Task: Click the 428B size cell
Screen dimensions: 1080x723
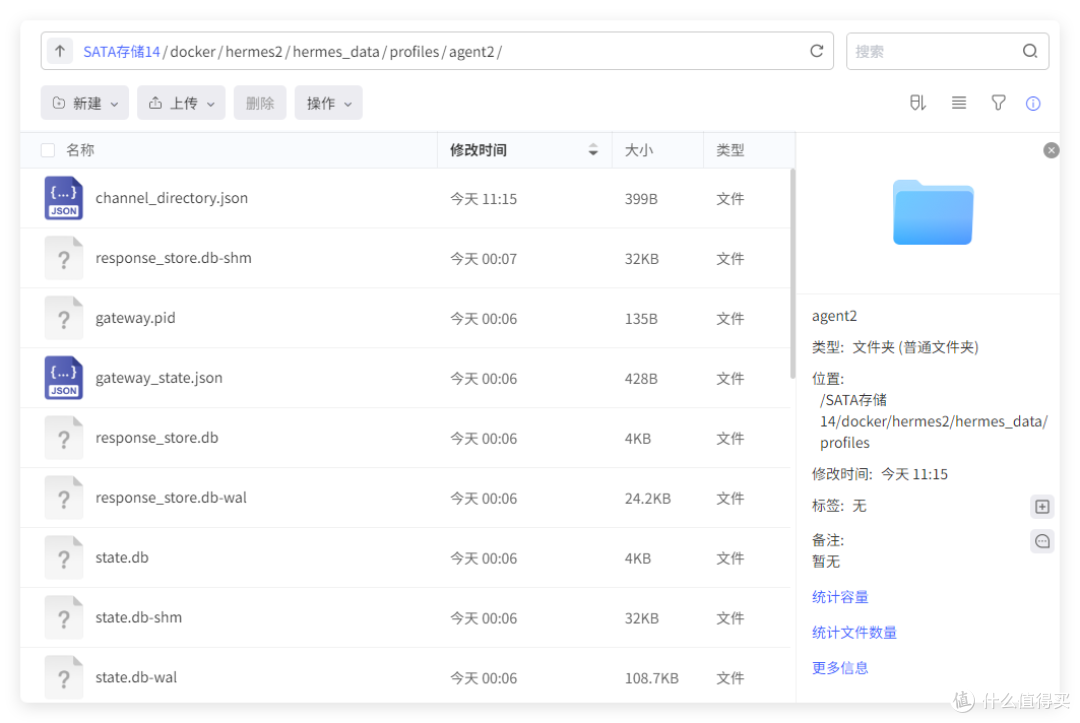Action: pyautogui.click(x=641, y=379)
